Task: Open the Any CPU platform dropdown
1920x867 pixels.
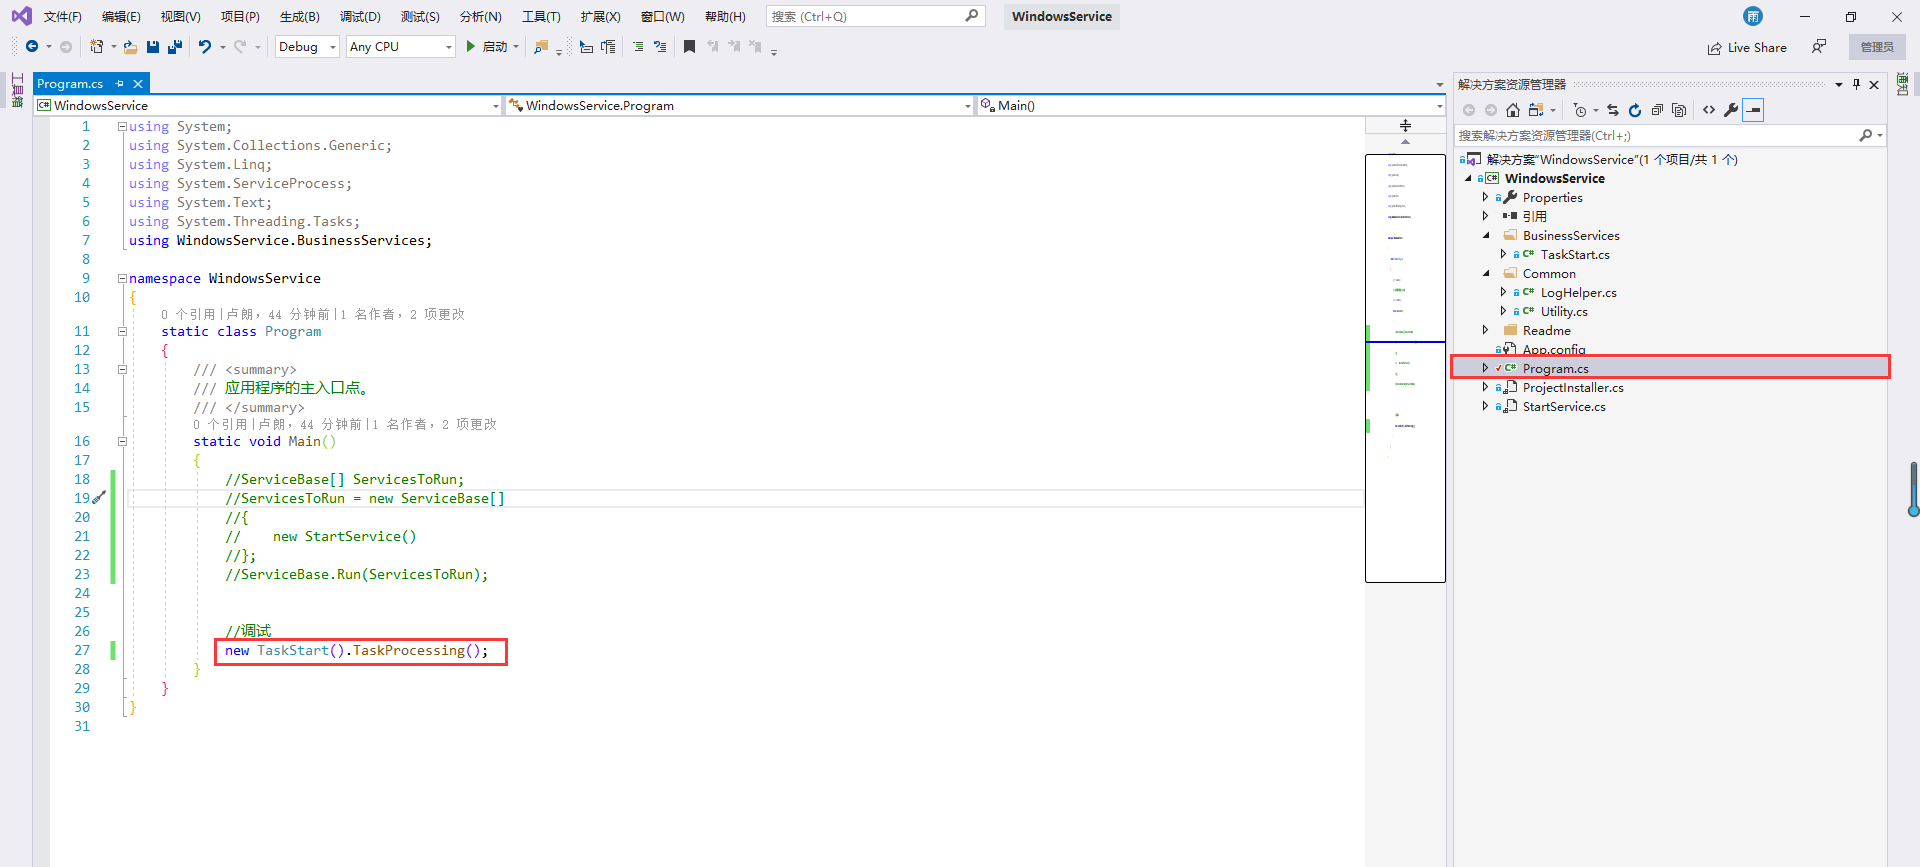Action: tap(401, 47)
